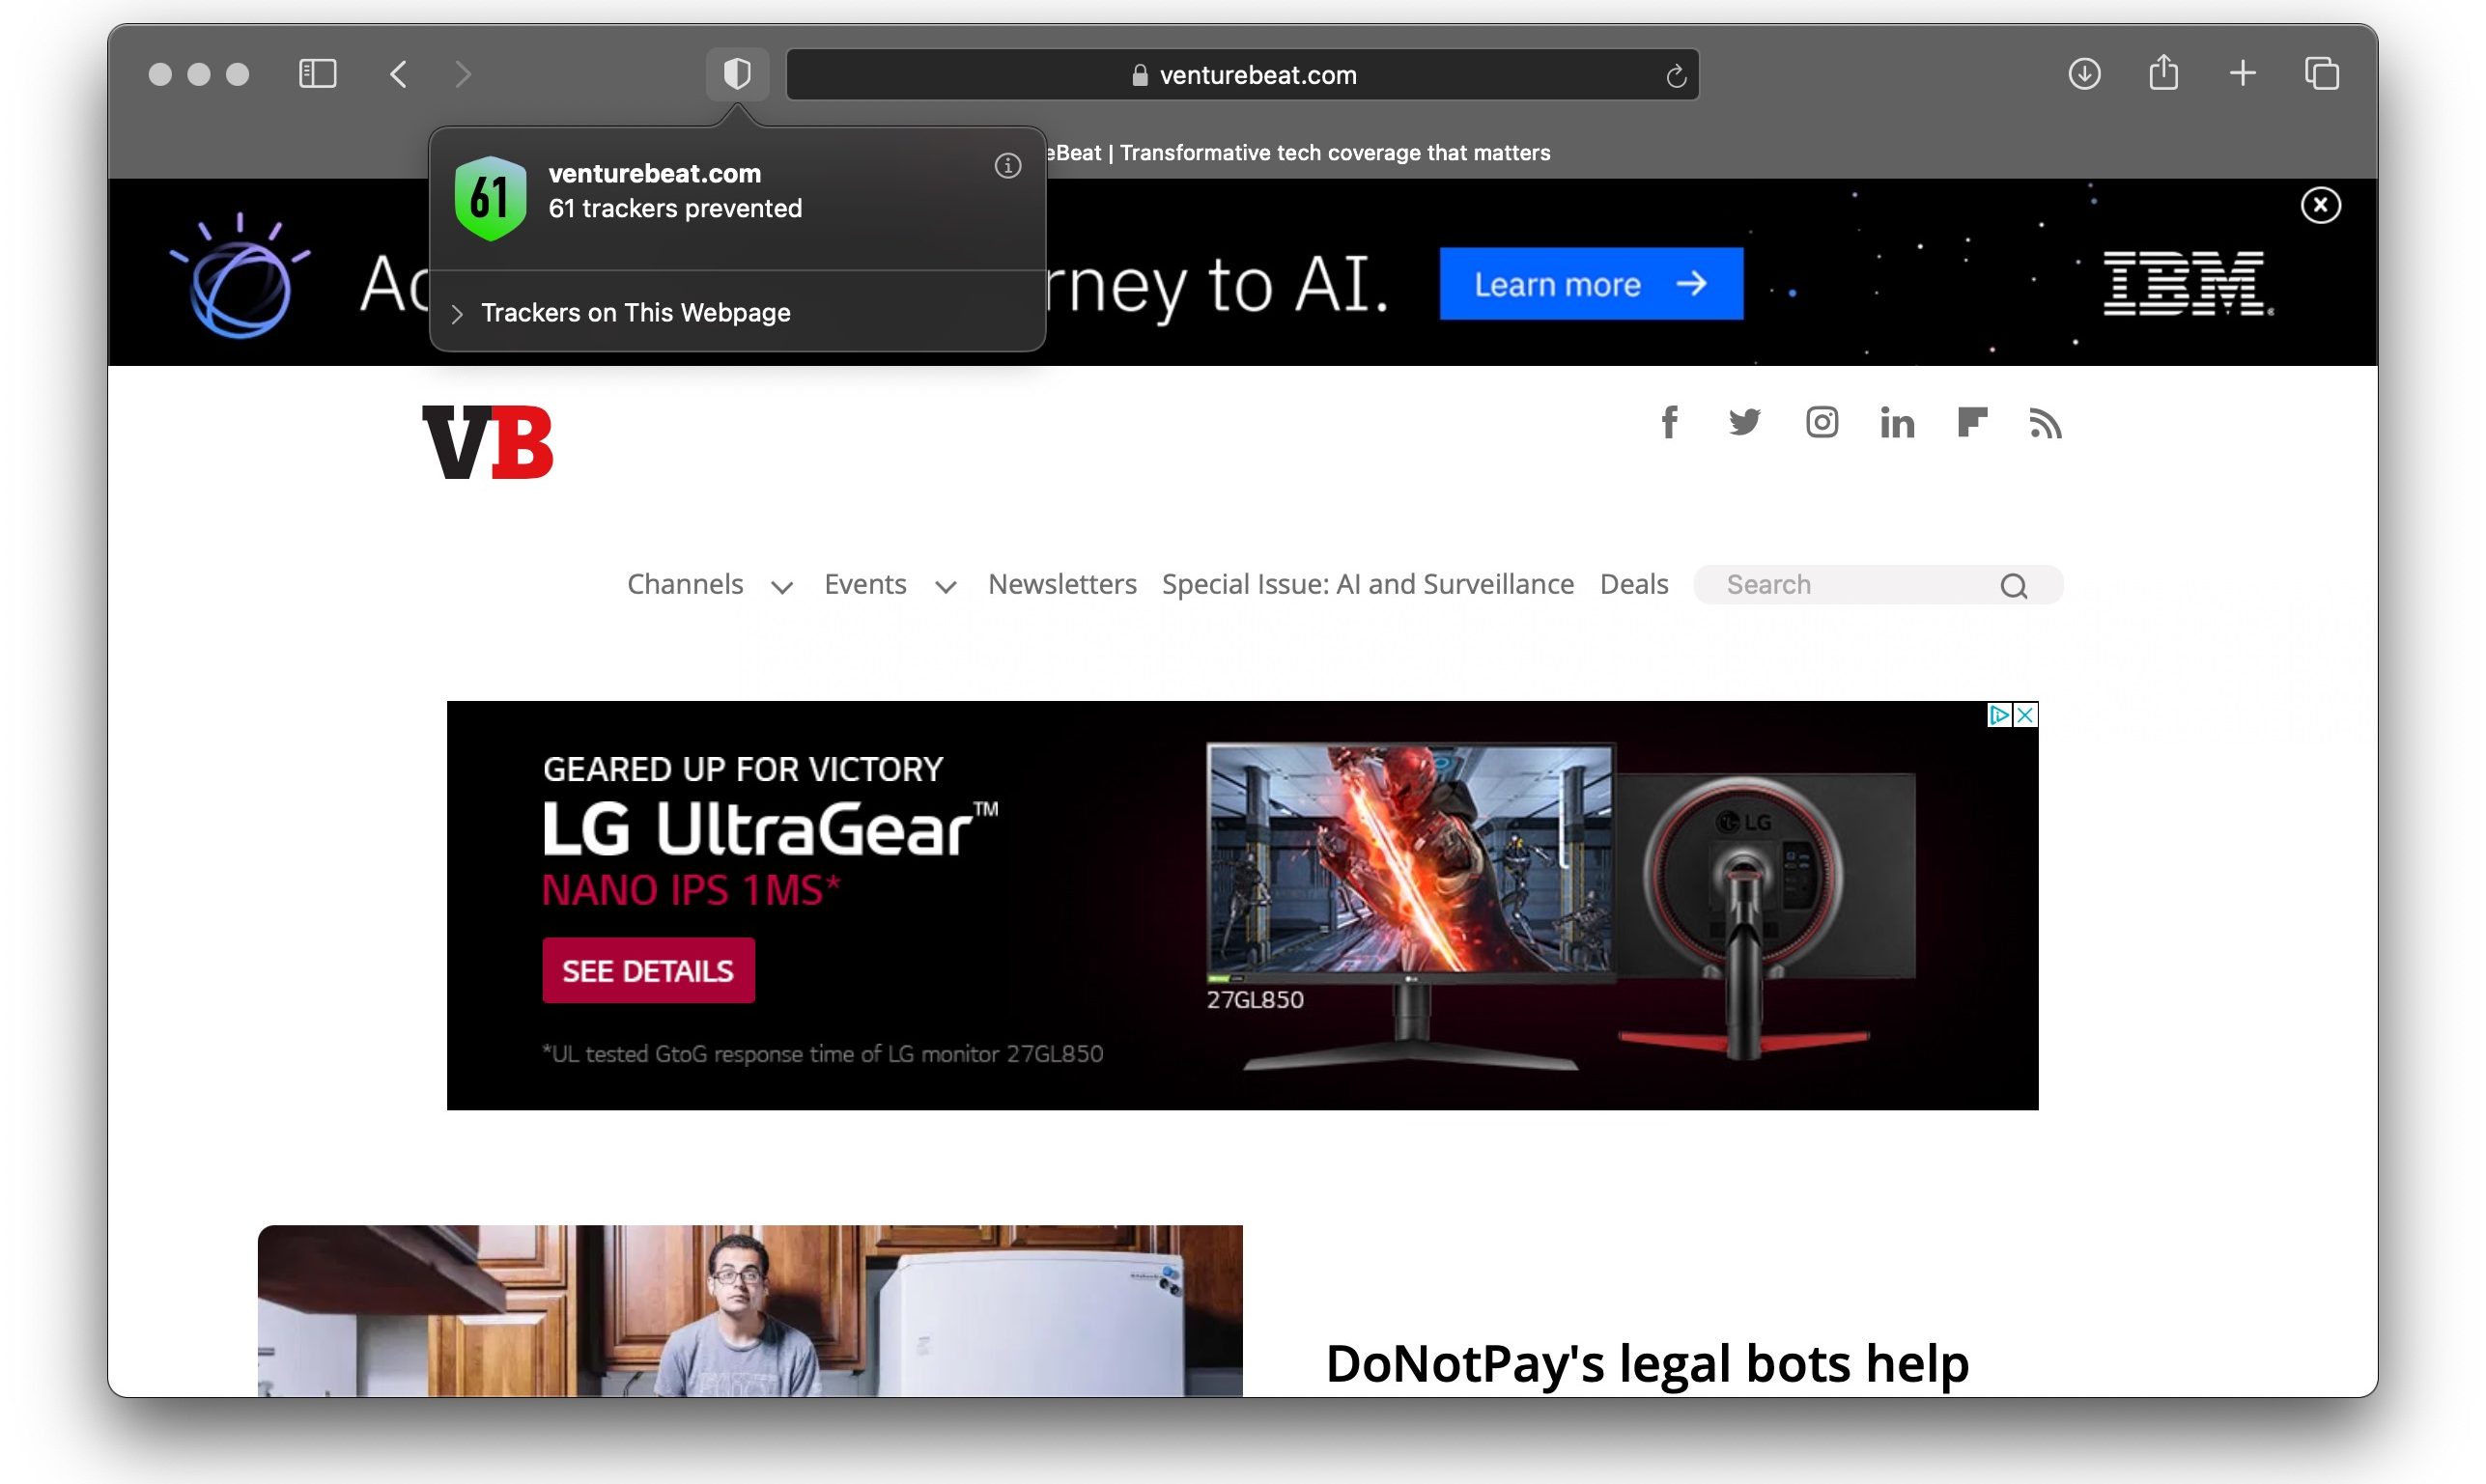Screen dimensions: 2486x1484
Task: Click the LG monitor product image
Action: point(1560,905)
